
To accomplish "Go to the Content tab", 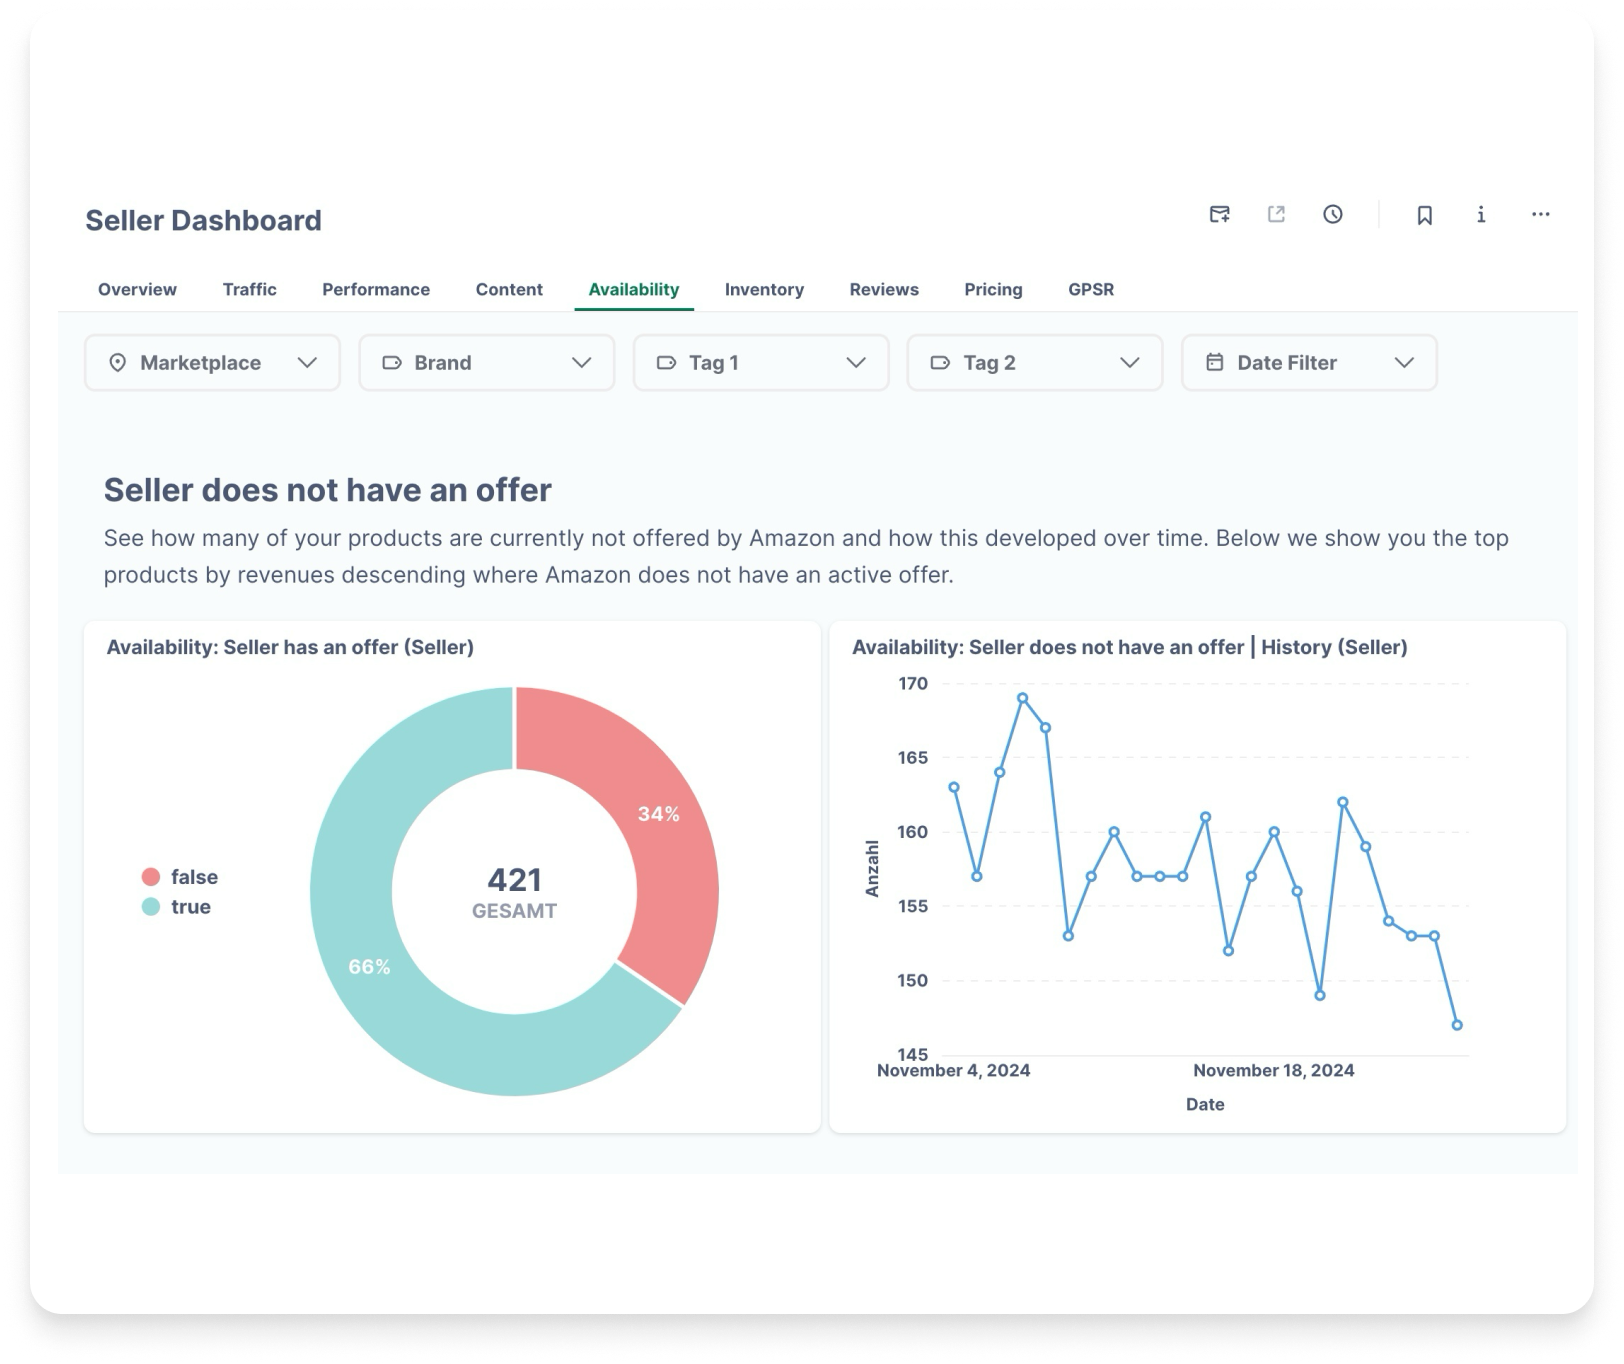I will point(509,289).
